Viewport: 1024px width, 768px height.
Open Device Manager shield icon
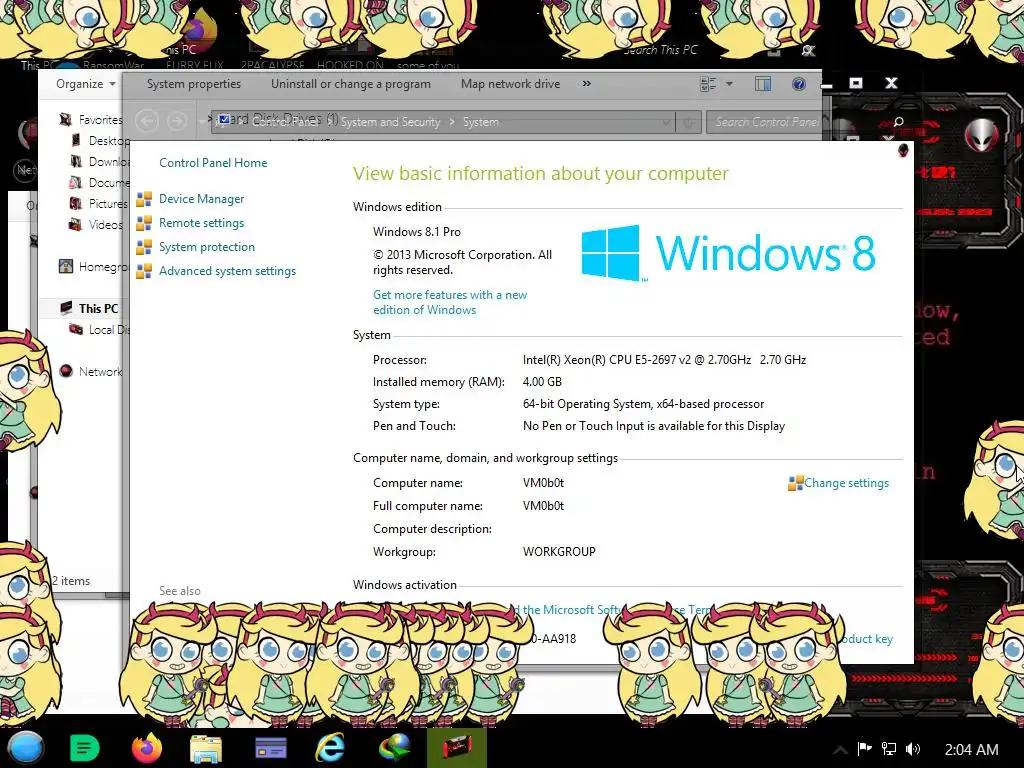pos(144,199)
